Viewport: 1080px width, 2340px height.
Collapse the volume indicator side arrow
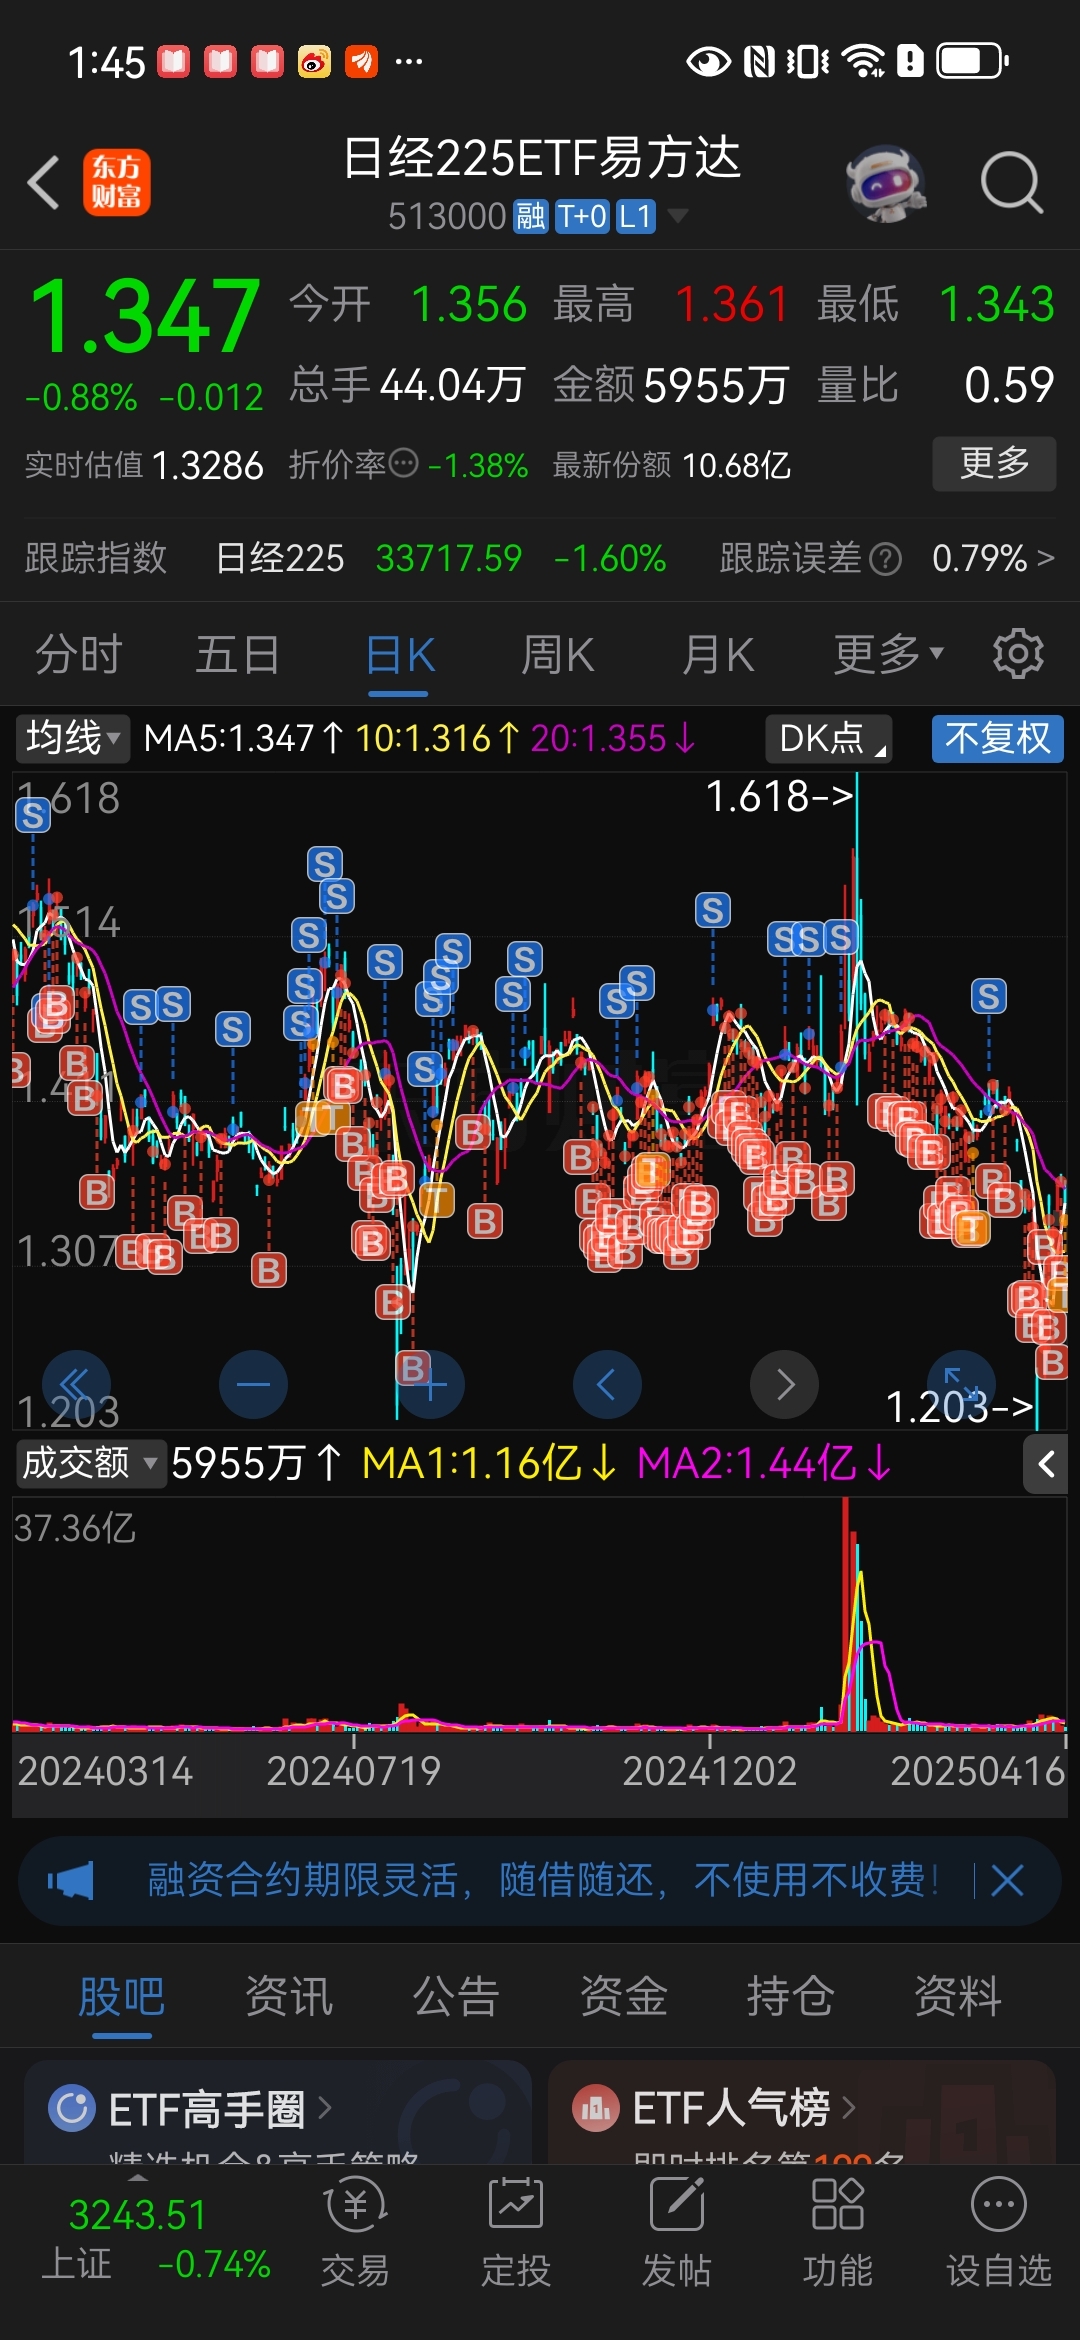click(1046, 1464)
